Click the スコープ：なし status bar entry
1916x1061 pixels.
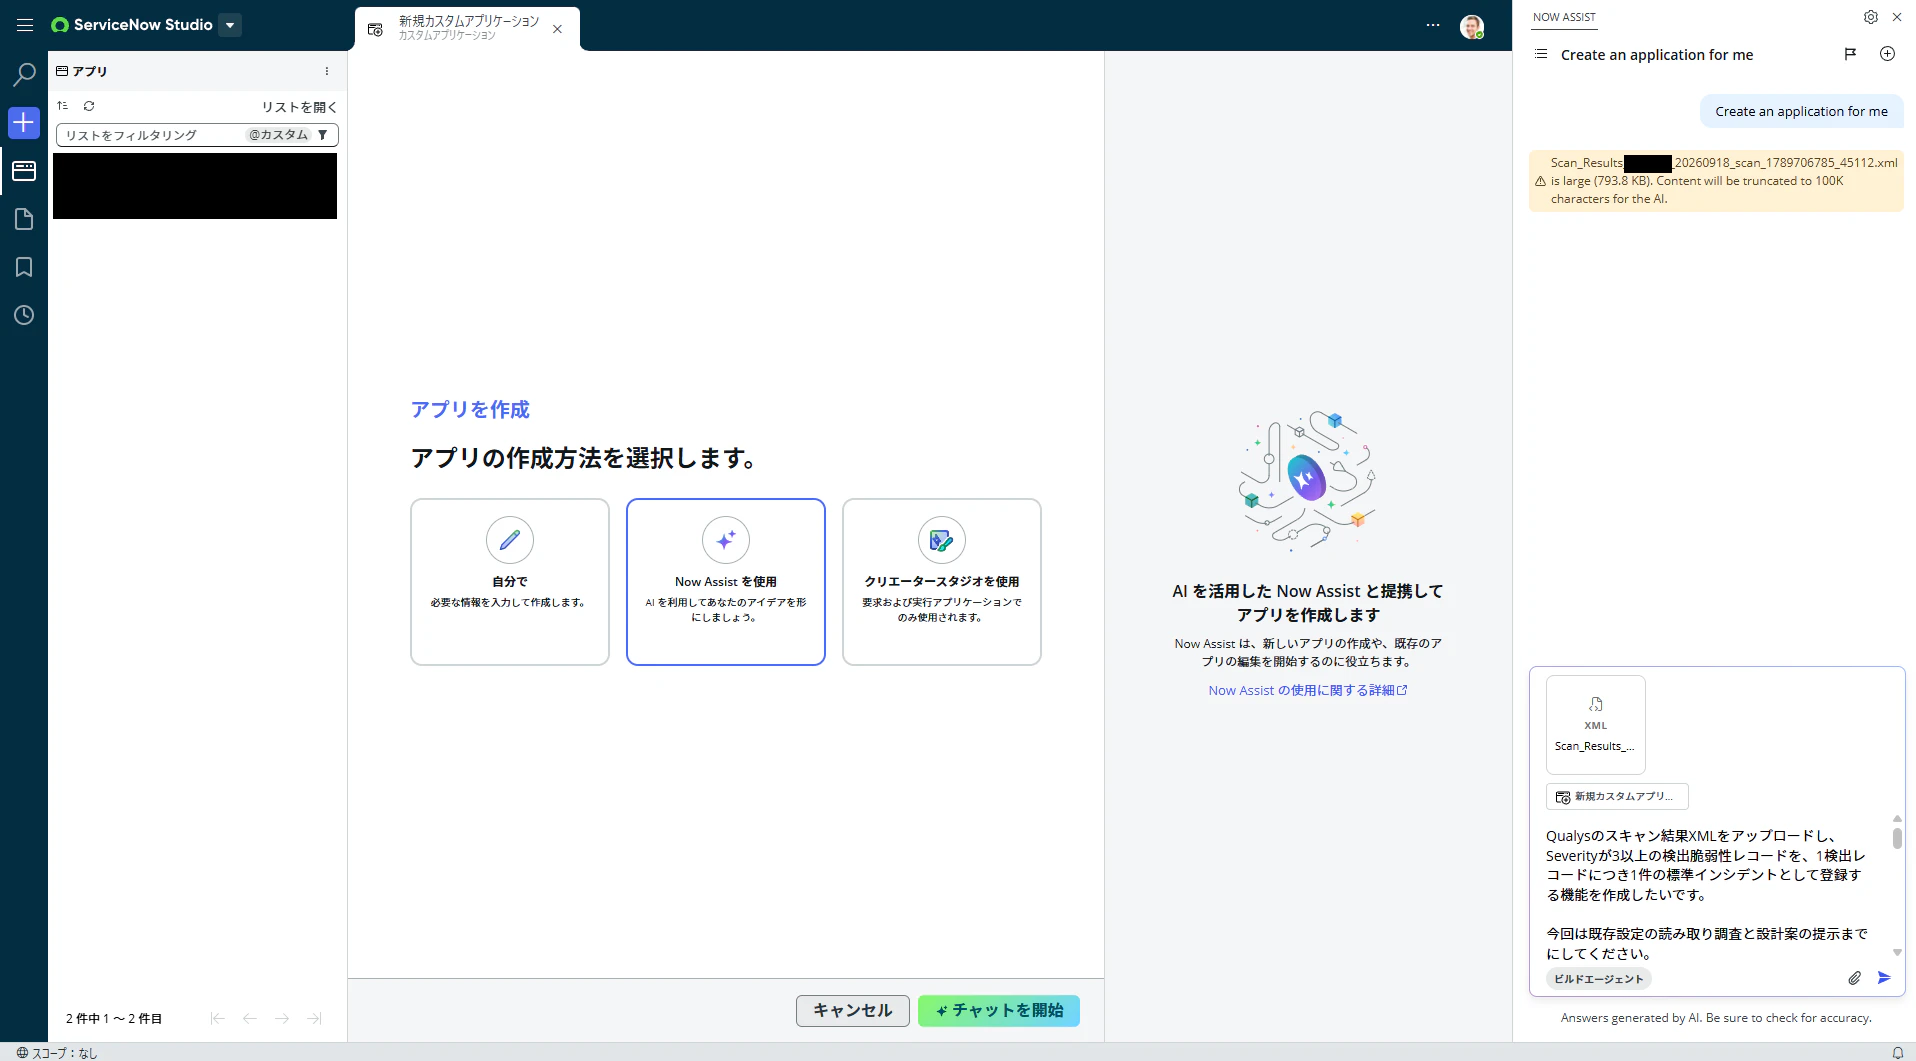click(57, 1052)
